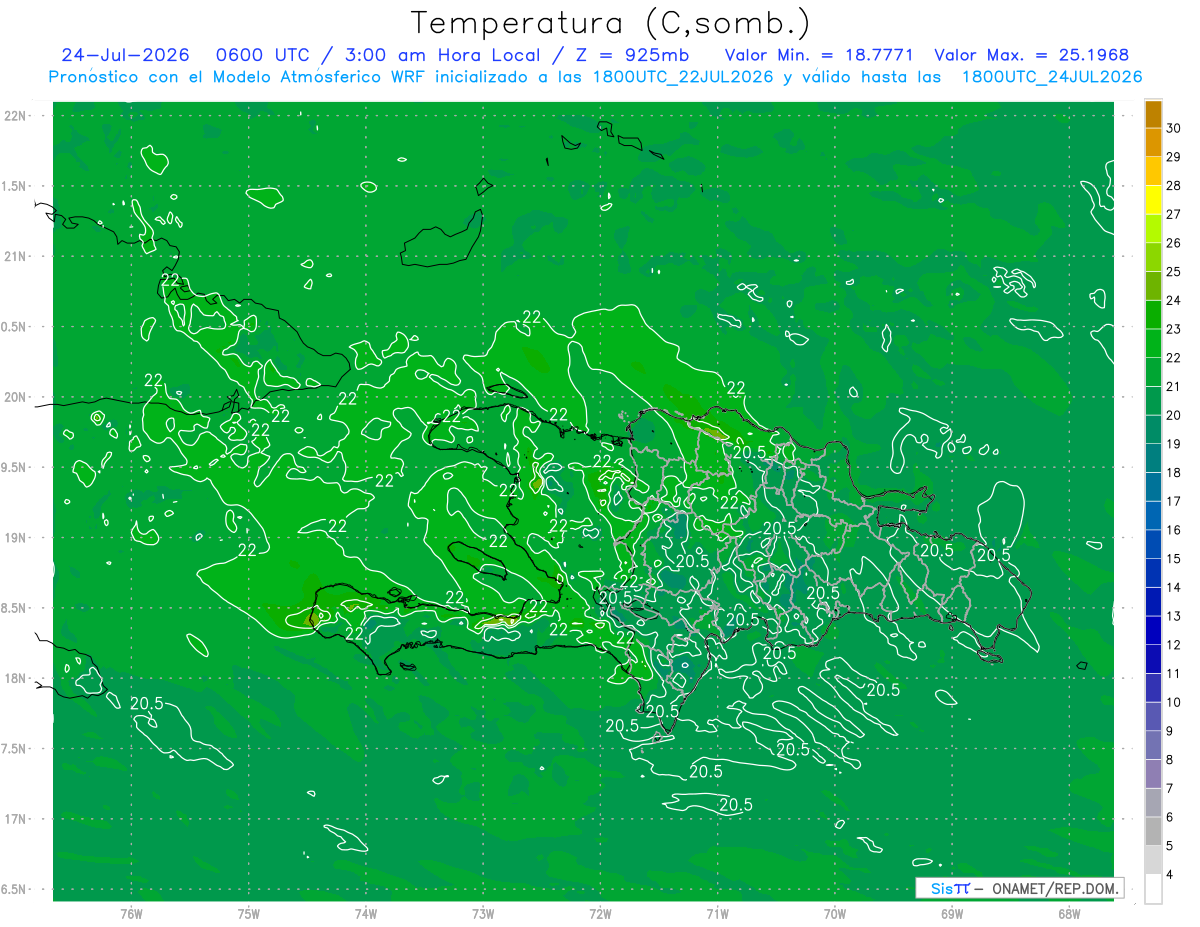Click initialization time '1800UTC_22JUL2026'
This screenshot has width=1200, height=927.
coord(683,77)
